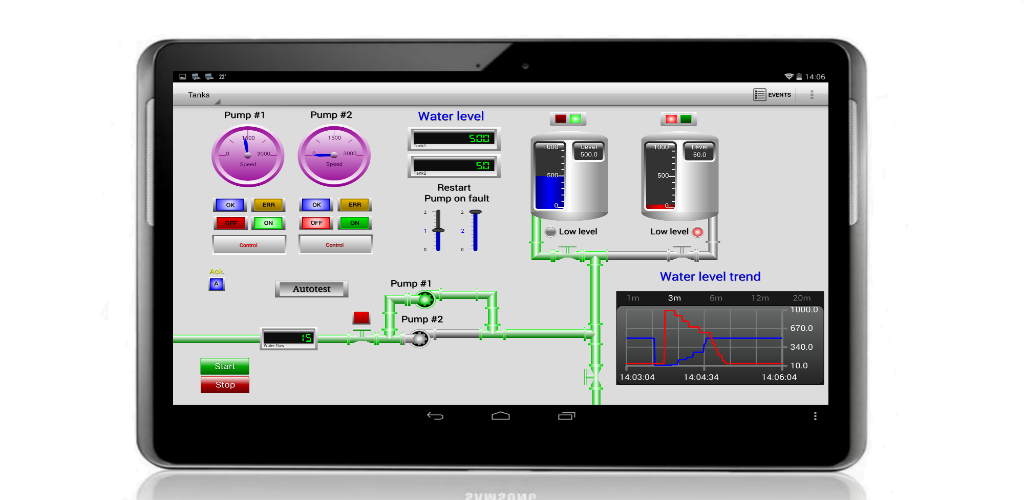Select the 20m trend time range
1024x500 pixels.
coord(801,298)
